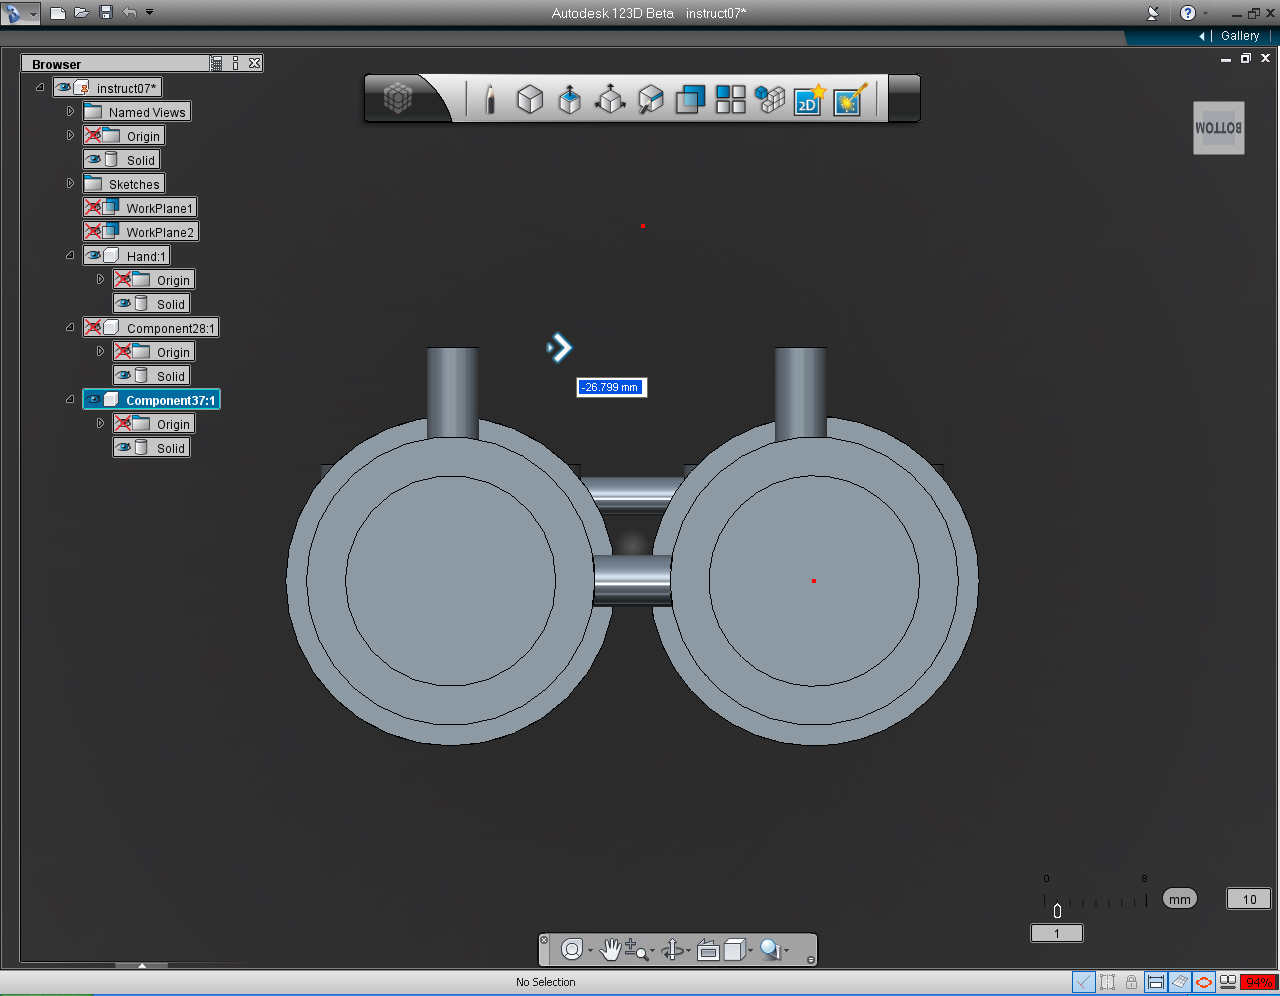The image size is (1280, 996).
Task: Show the hidden Component28:1
Action: click(x=93, y=328)
